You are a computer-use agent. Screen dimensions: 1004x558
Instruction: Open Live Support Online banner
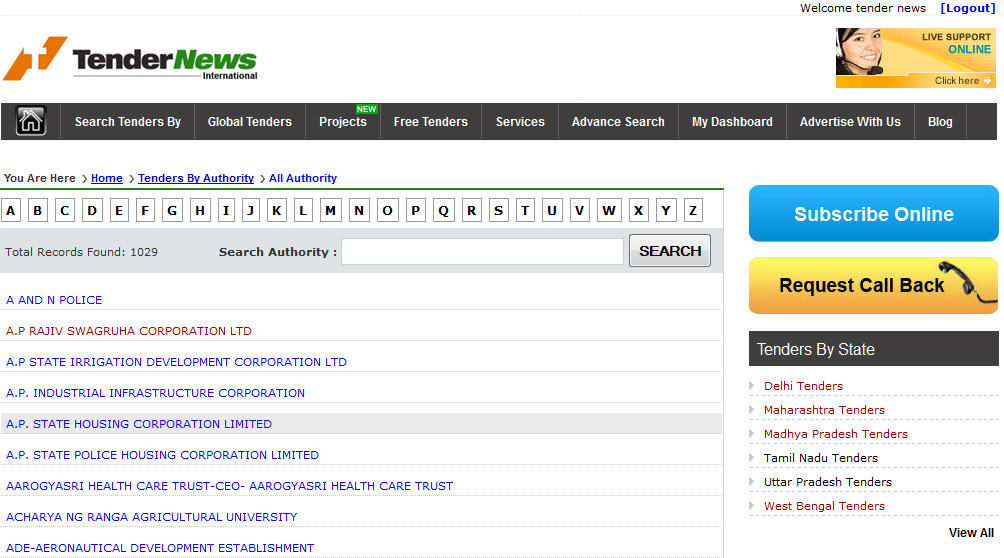[915, 58]
